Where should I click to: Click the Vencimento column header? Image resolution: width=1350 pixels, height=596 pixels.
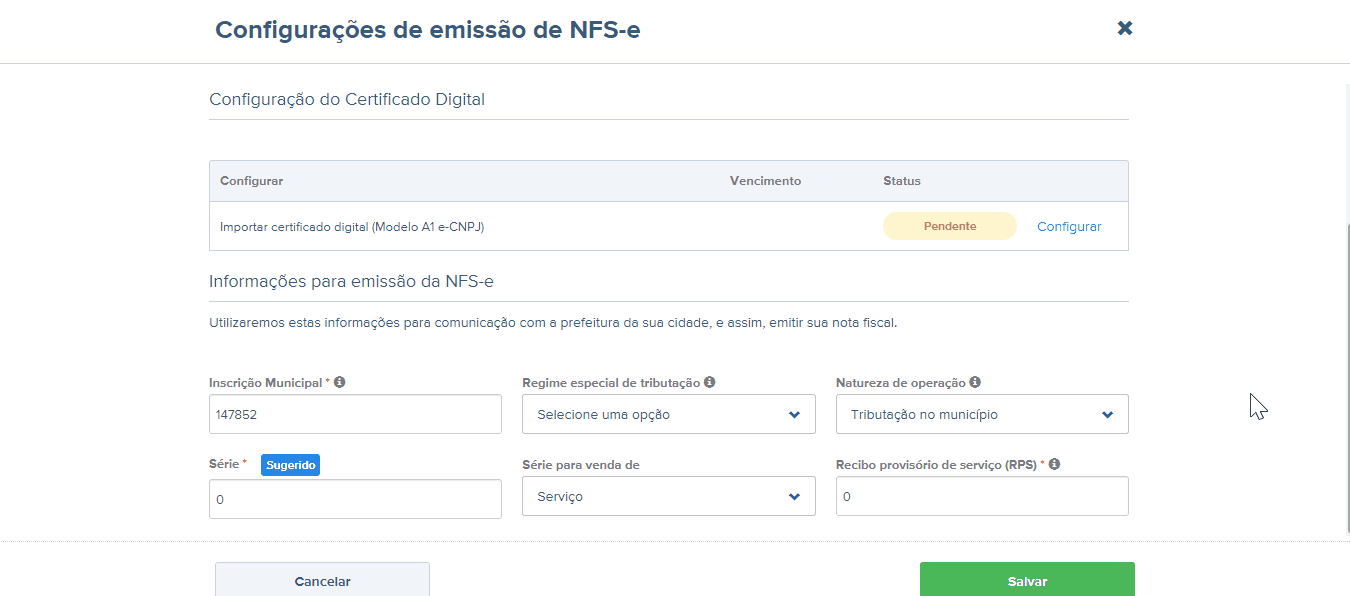(x=765, y=181)
